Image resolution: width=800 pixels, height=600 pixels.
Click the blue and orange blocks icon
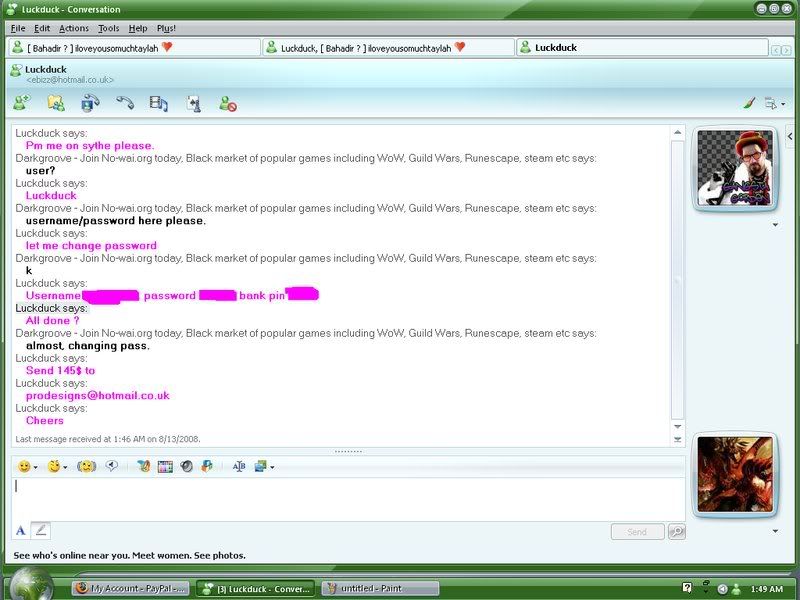point(207,466)
